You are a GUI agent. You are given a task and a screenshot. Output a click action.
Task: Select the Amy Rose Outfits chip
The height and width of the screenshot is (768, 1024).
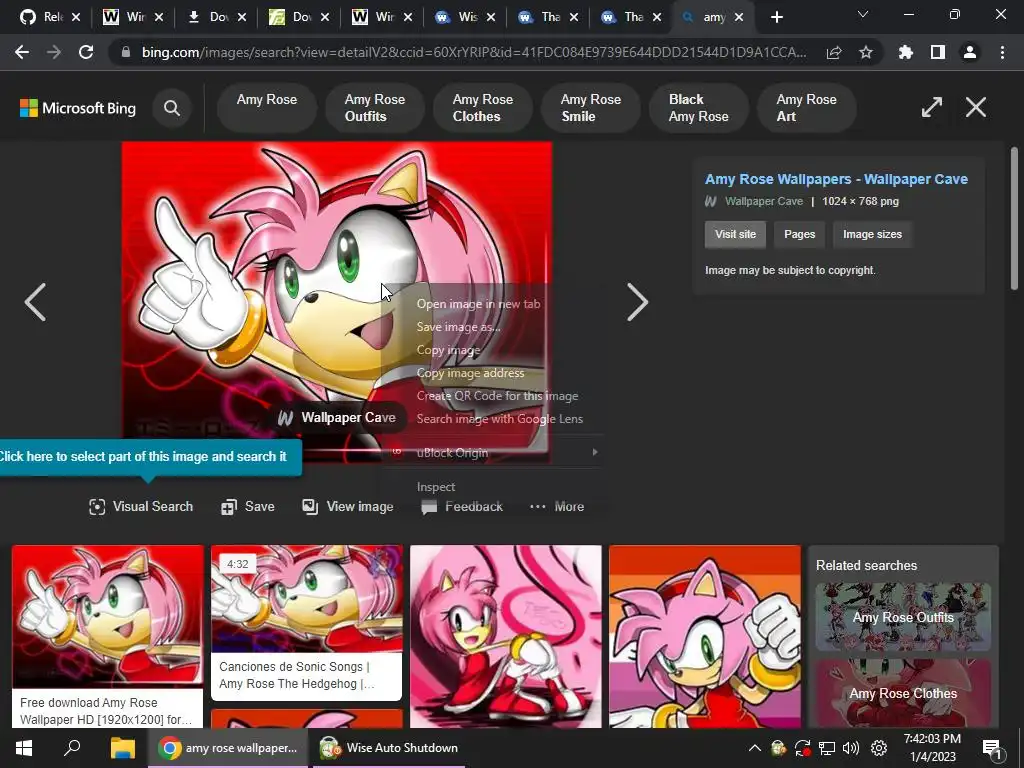click(375, 108)
